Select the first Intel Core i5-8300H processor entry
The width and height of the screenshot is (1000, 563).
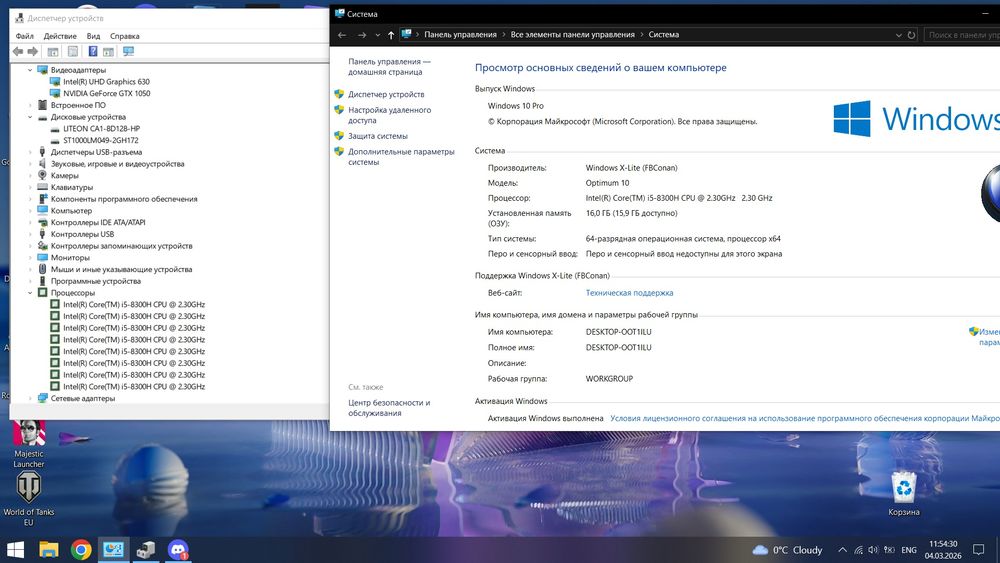pos(133,305)
